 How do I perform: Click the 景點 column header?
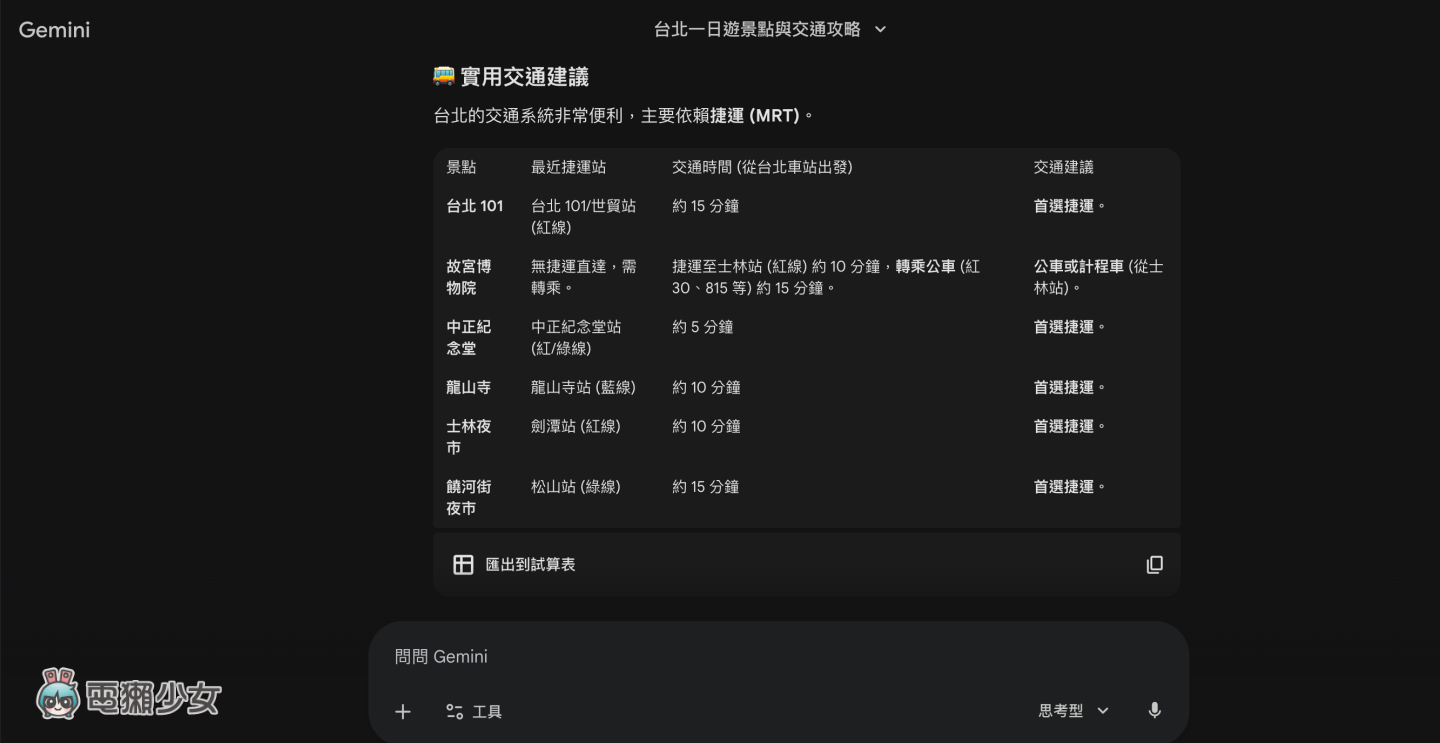click(x=461, y=167)
